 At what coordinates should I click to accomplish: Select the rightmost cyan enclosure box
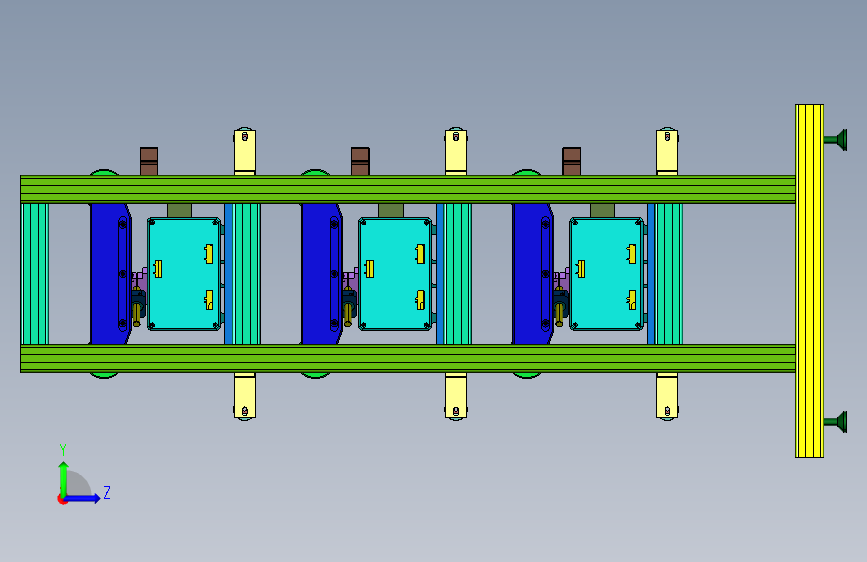point(607,274)
